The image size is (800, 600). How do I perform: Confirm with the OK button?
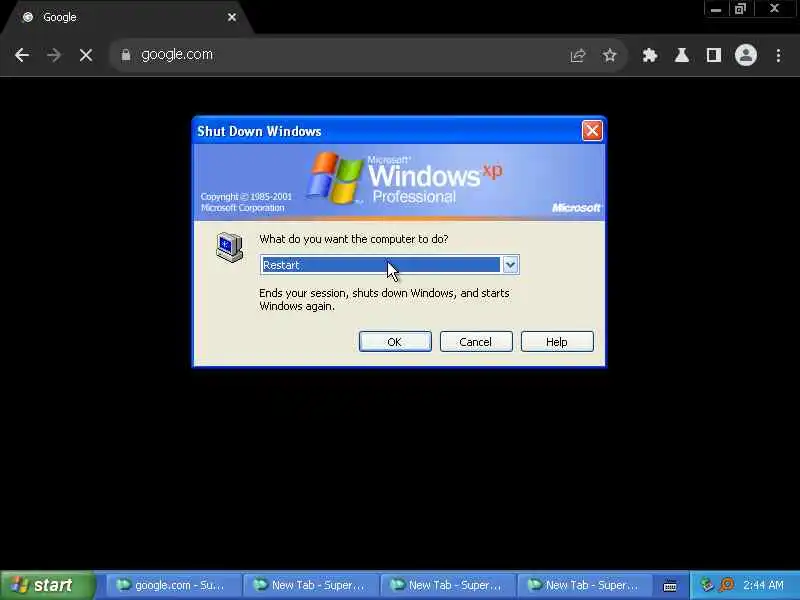coord(395,341)
